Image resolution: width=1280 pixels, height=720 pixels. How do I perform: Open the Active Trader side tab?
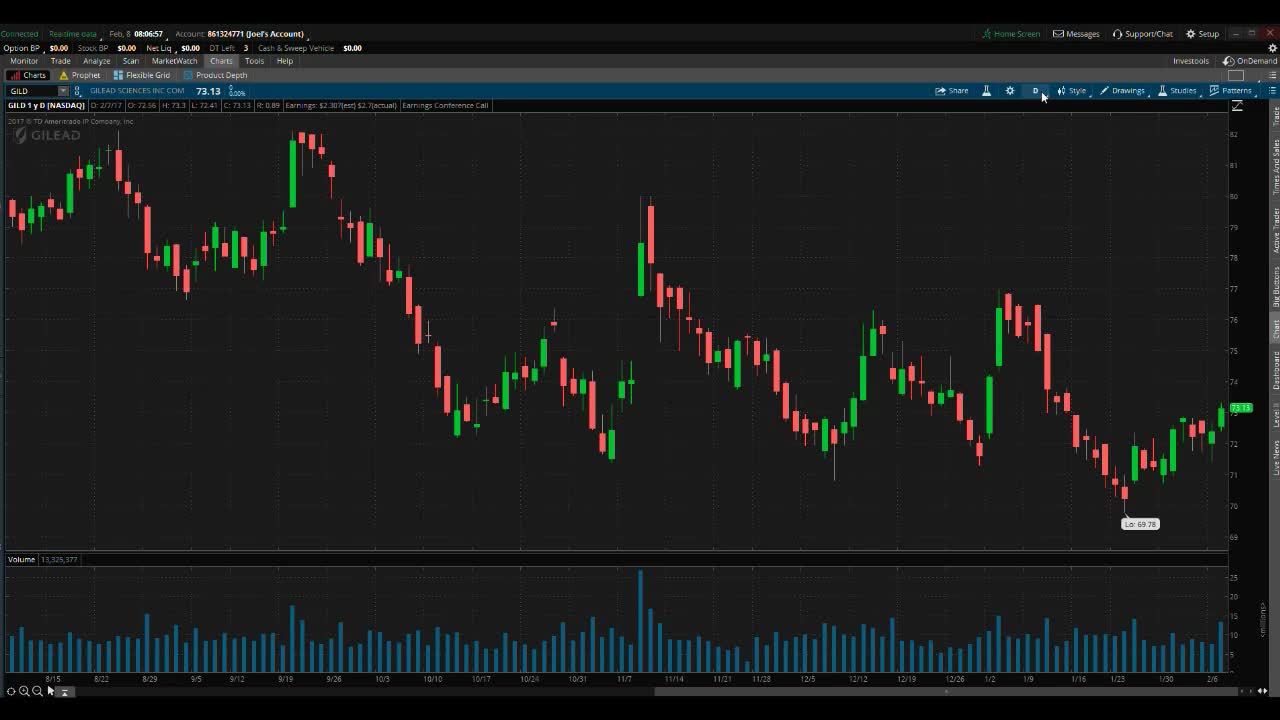1275,230
